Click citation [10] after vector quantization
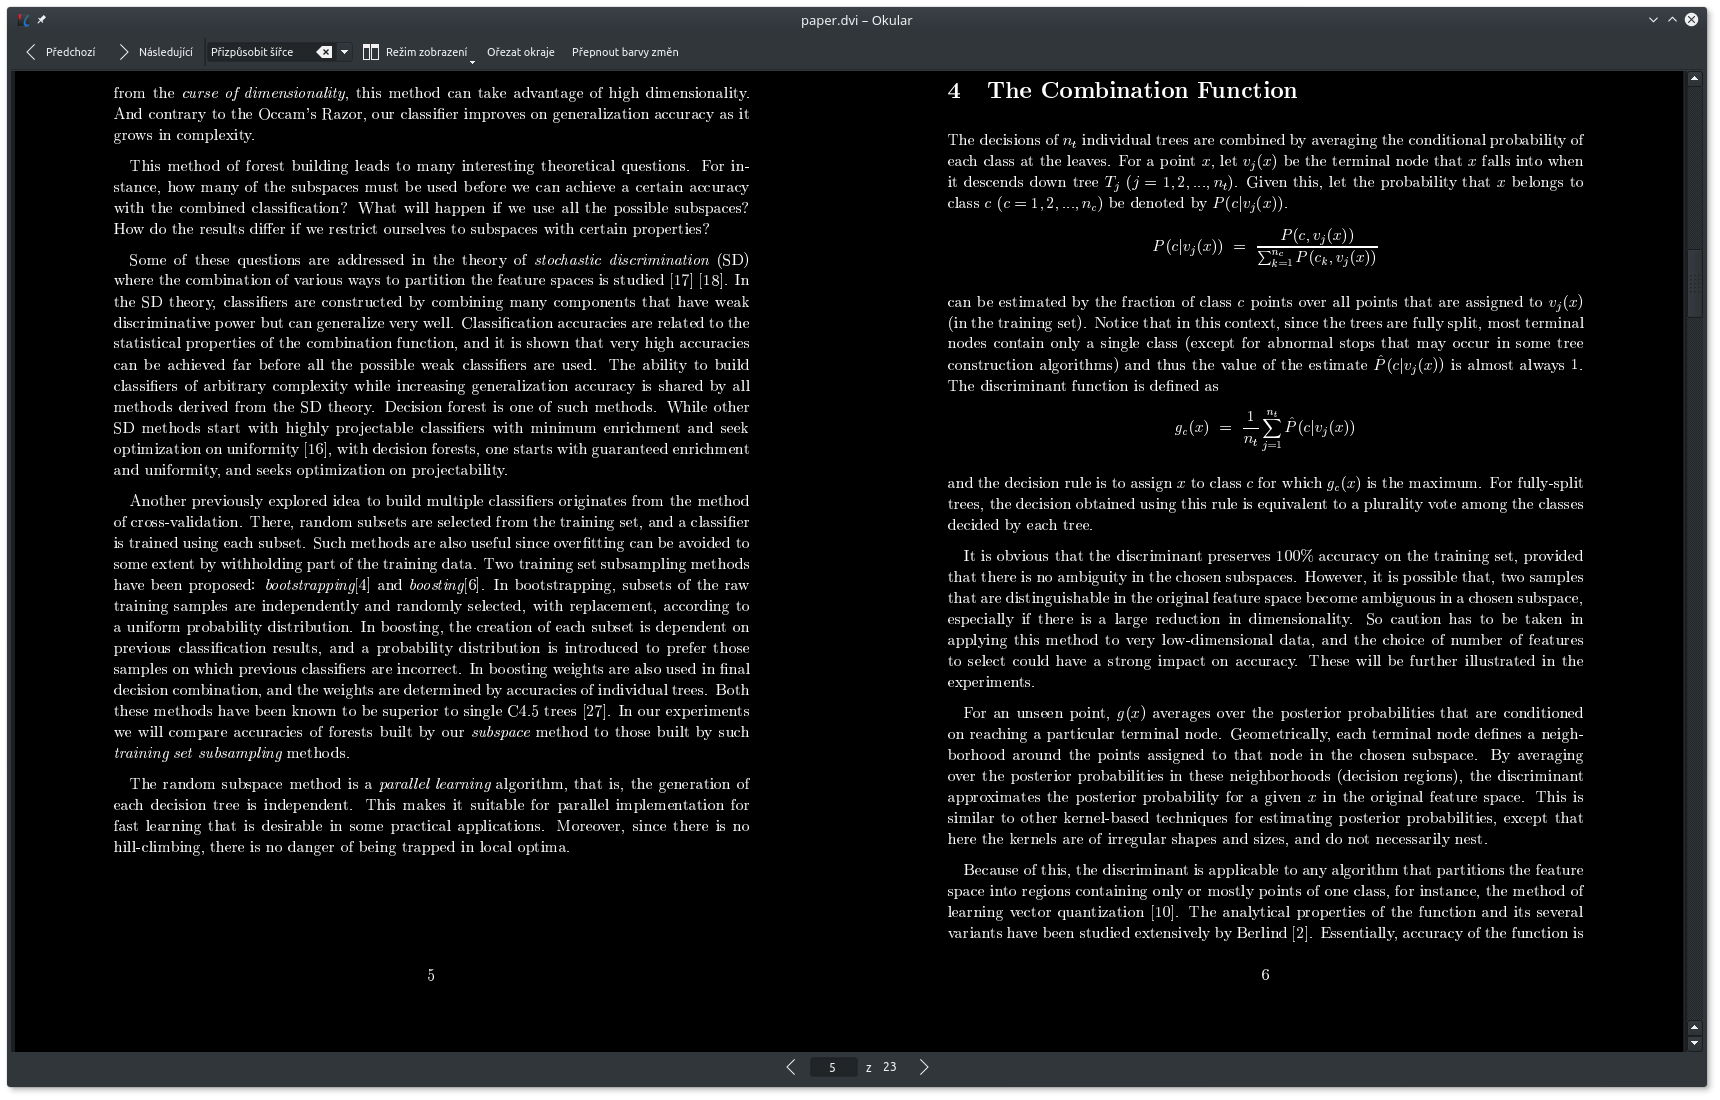The width and height of the screenshot is (1720, 1100). point(1163,912)
